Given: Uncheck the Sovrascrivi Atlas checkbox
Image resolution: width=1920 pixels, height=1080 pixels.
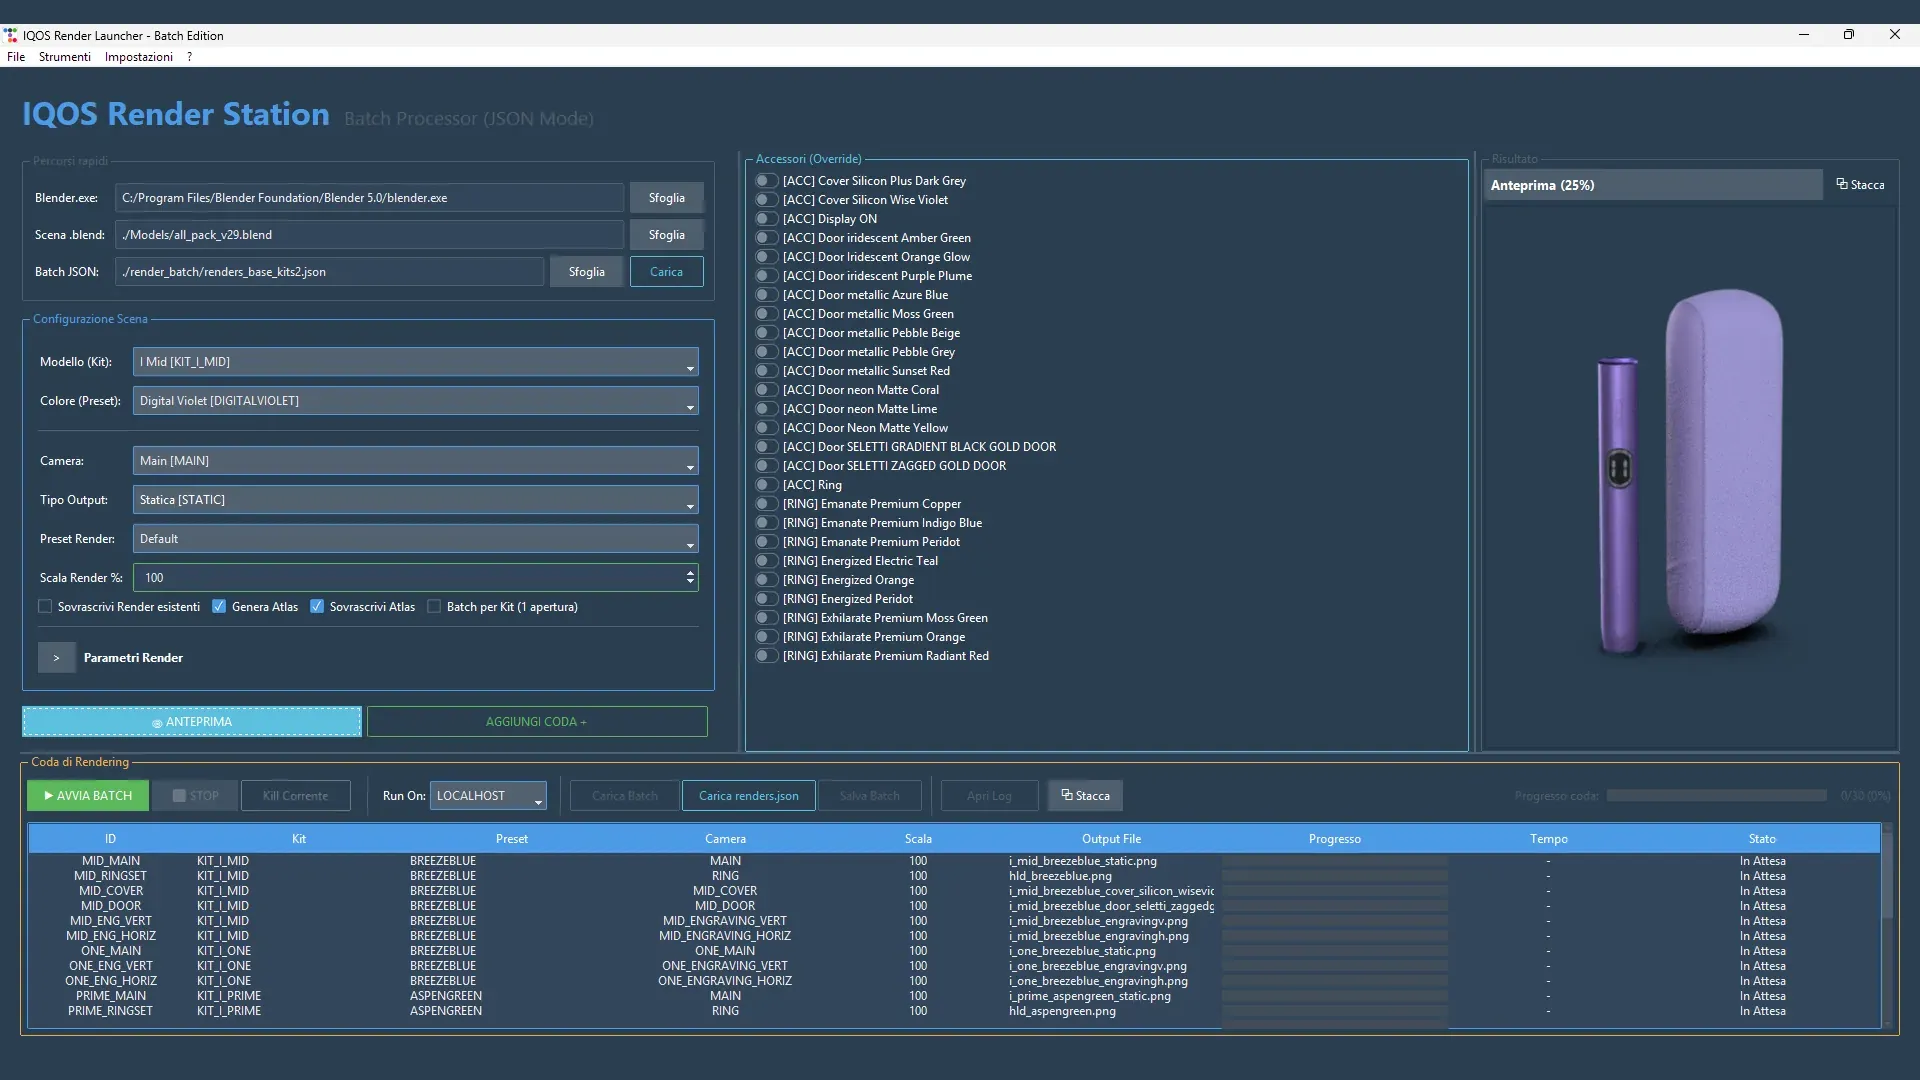Looking at the screenshot, I should 317,607.
